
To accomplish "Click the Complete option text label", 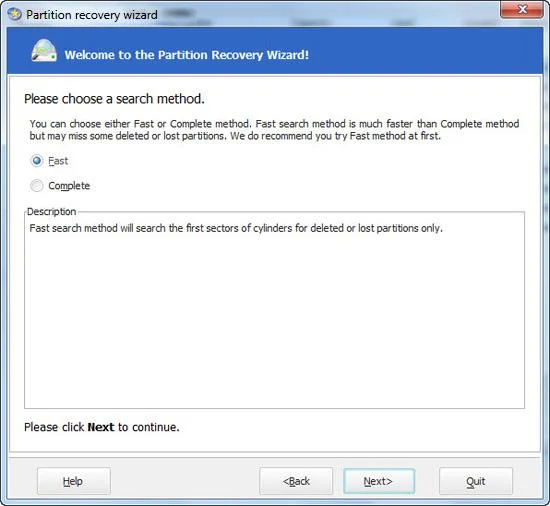I will click(x=69, y=186).
